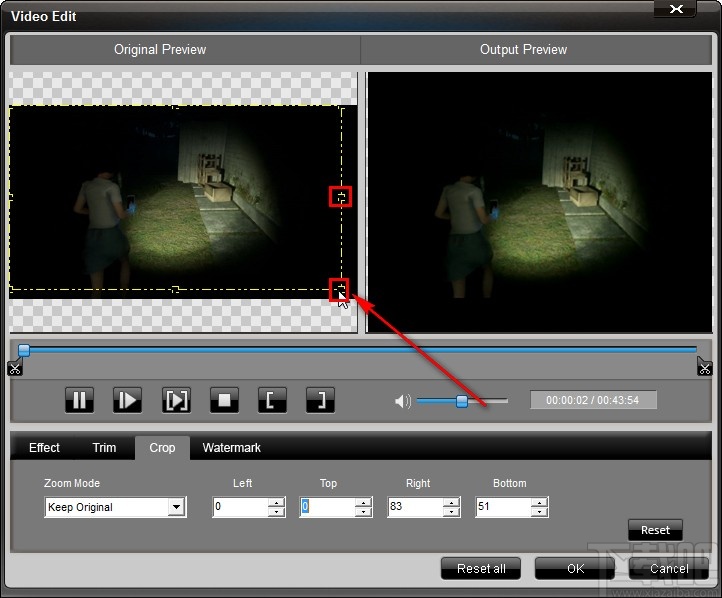
Task: Mute audio via the speaker icon
Action: 402,401
